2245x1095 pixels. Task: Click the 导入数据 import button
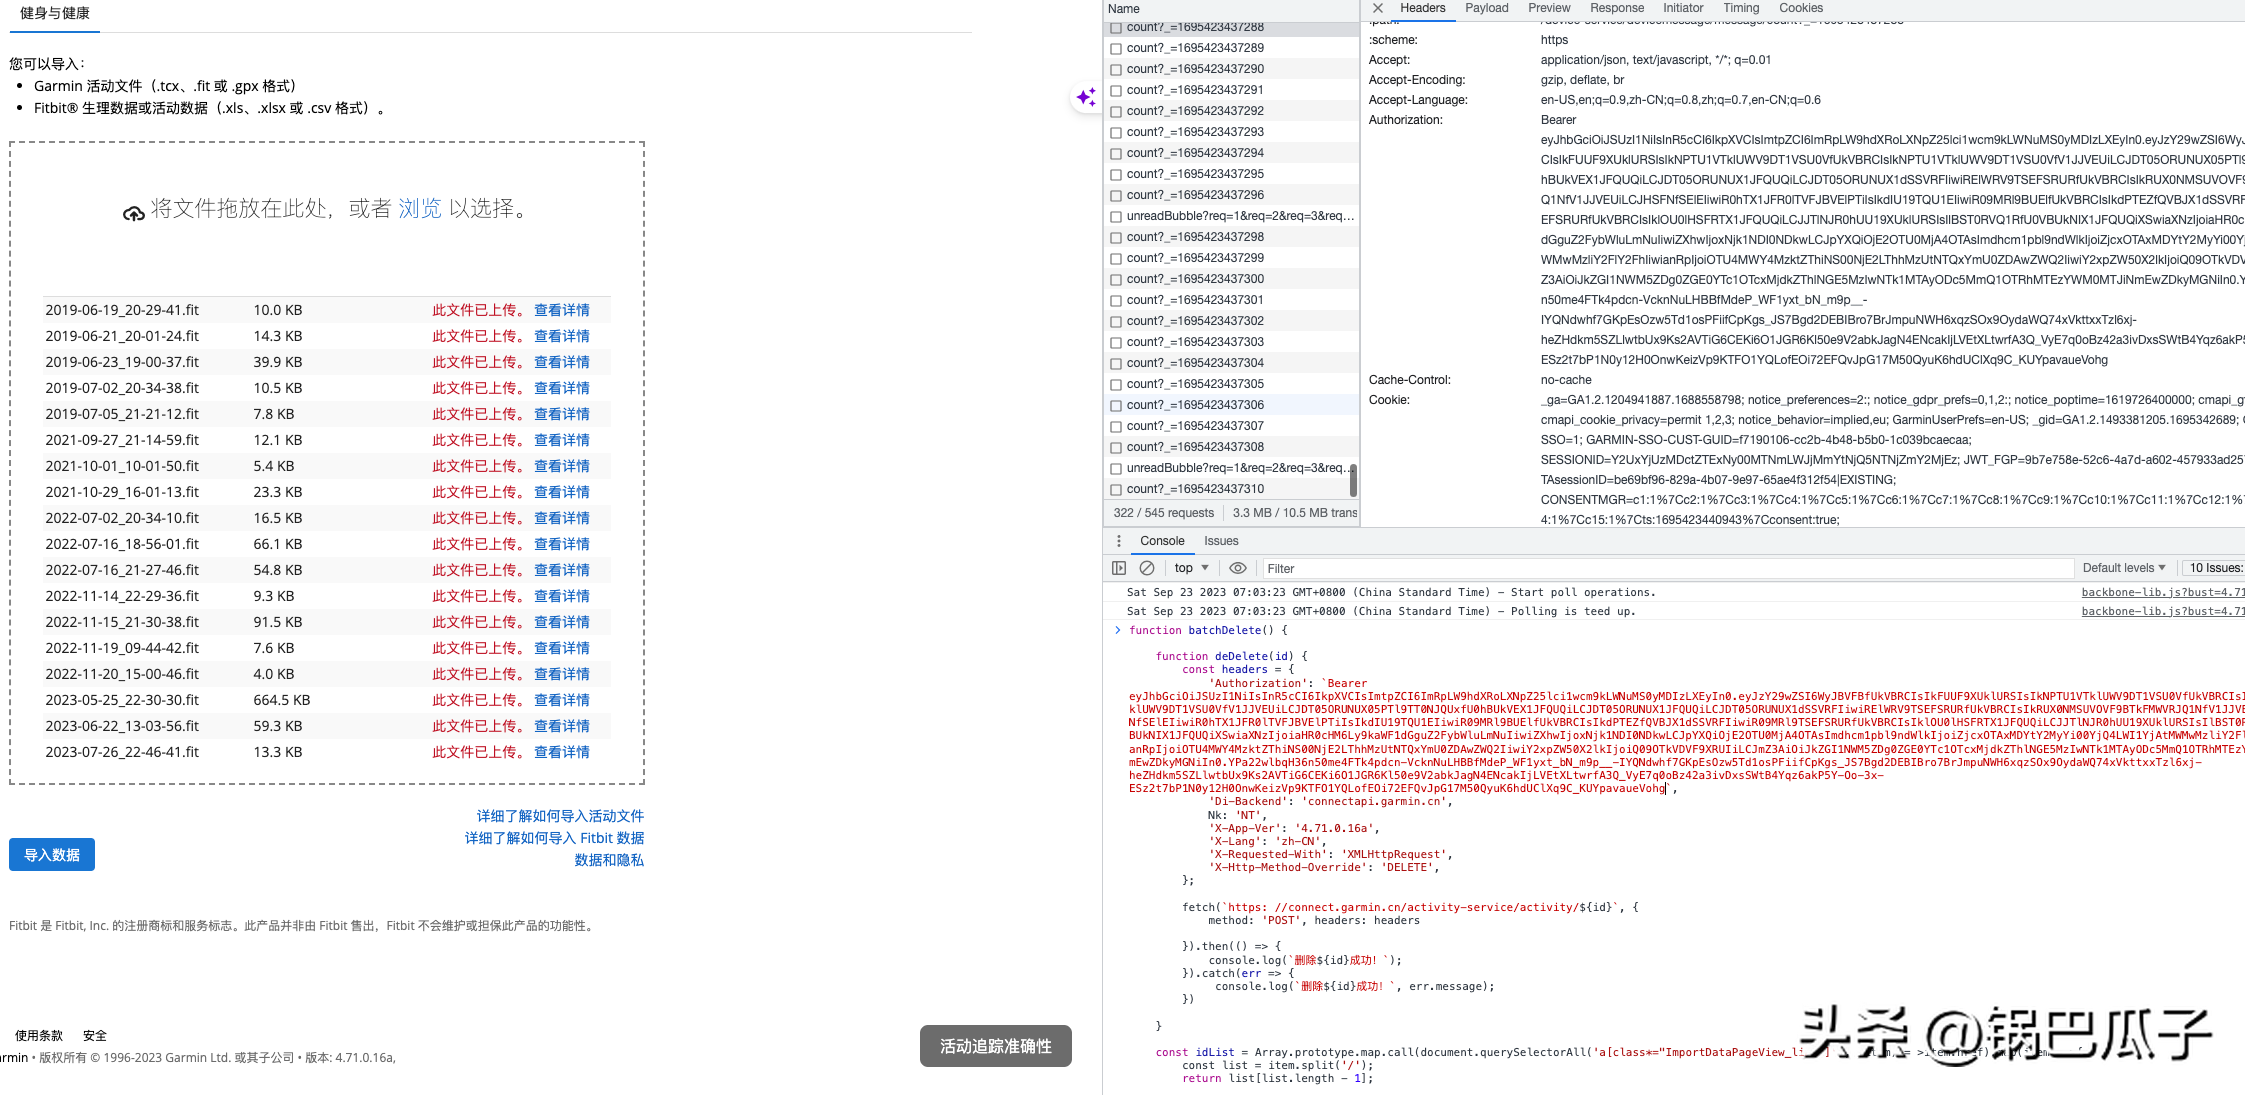(52, 855)
